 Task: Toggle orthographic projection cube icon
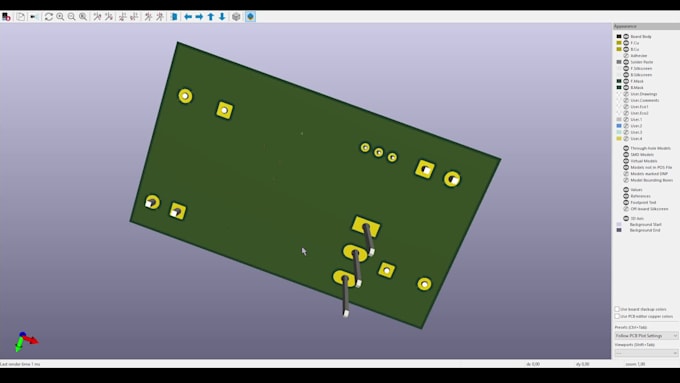point(236,16)
